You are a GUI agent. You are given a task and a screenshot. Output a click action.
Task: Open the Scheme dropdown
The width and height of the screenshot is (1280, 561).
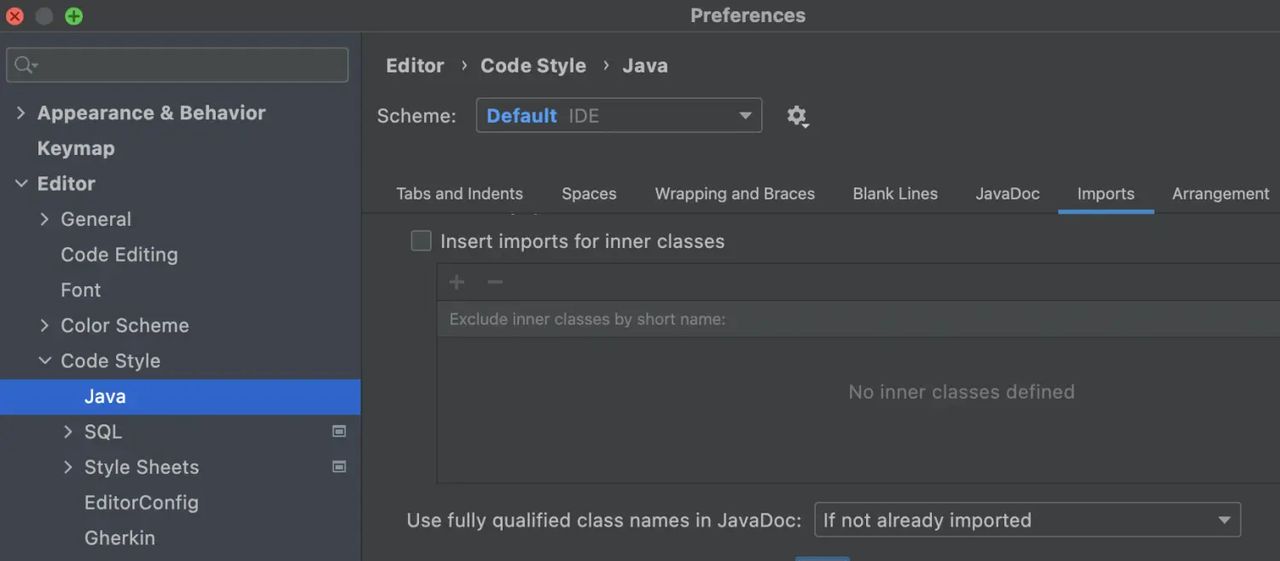618,116
